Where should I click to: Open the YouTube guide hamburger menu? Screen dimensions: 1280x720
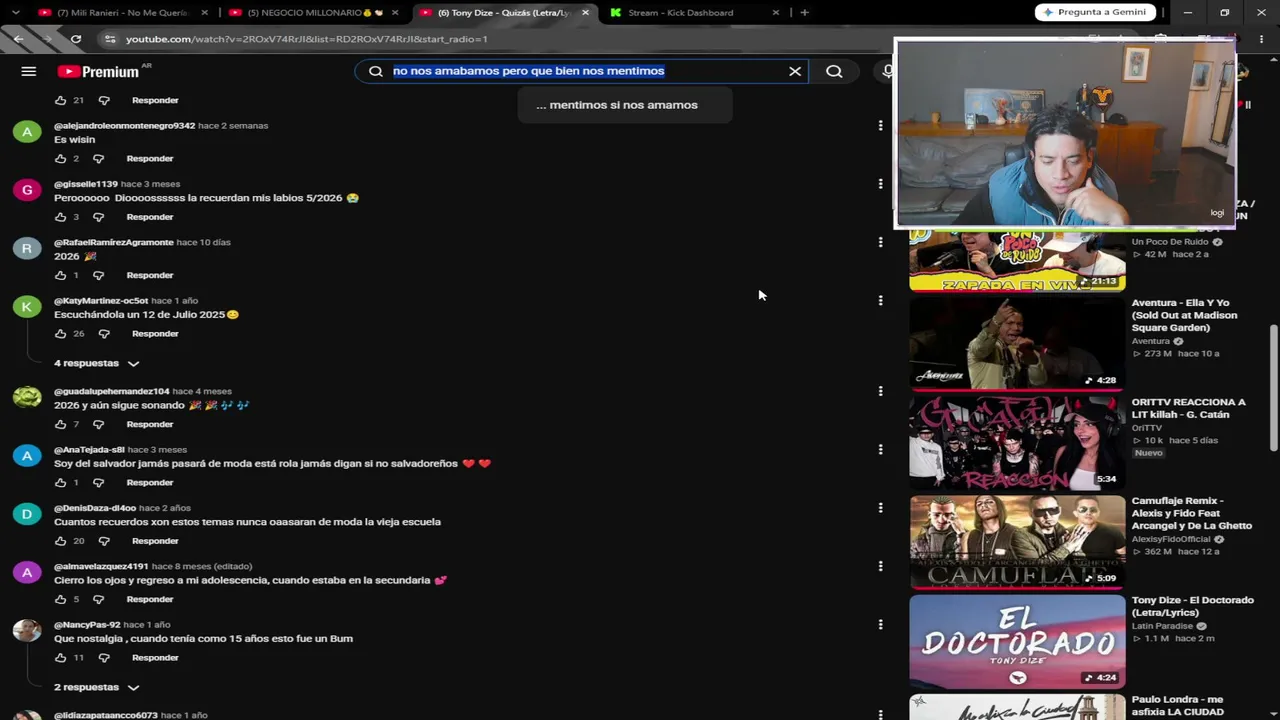28,71
